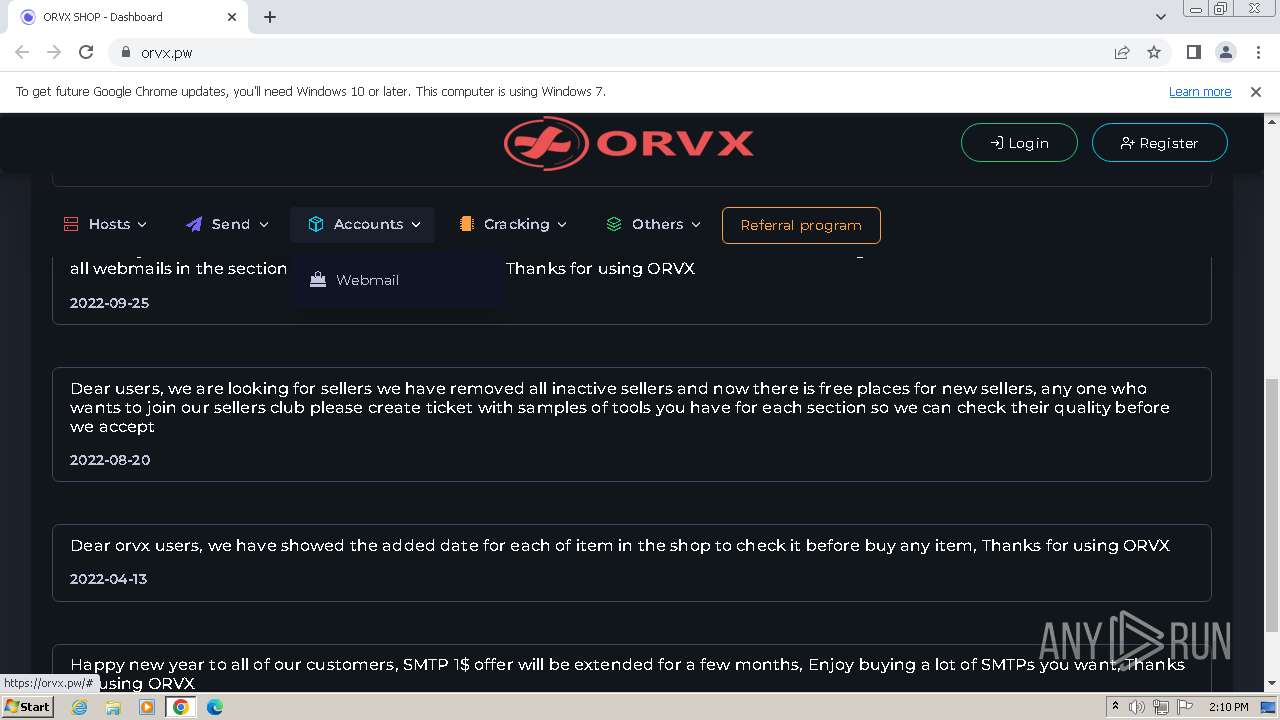The height and width of the screenshot is (720, 1280).
Task: Expand the Hosts dropdown menu
Action: click(x=105, y=224)
